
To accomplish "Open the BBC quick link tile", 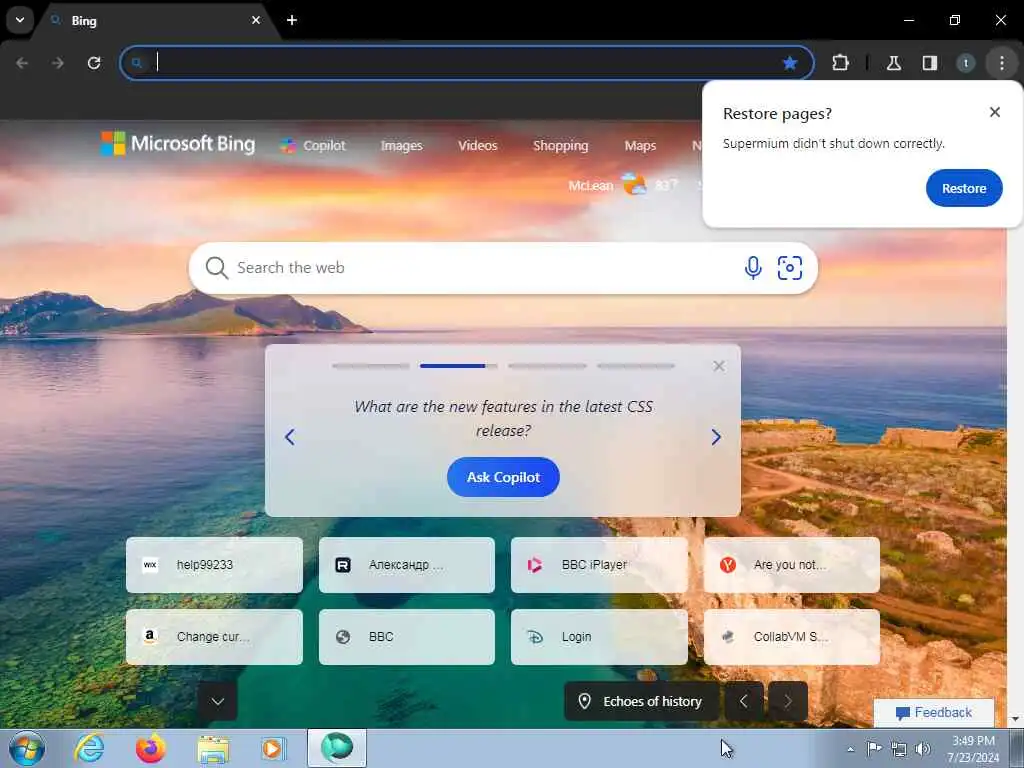I will tap(407, 637).
